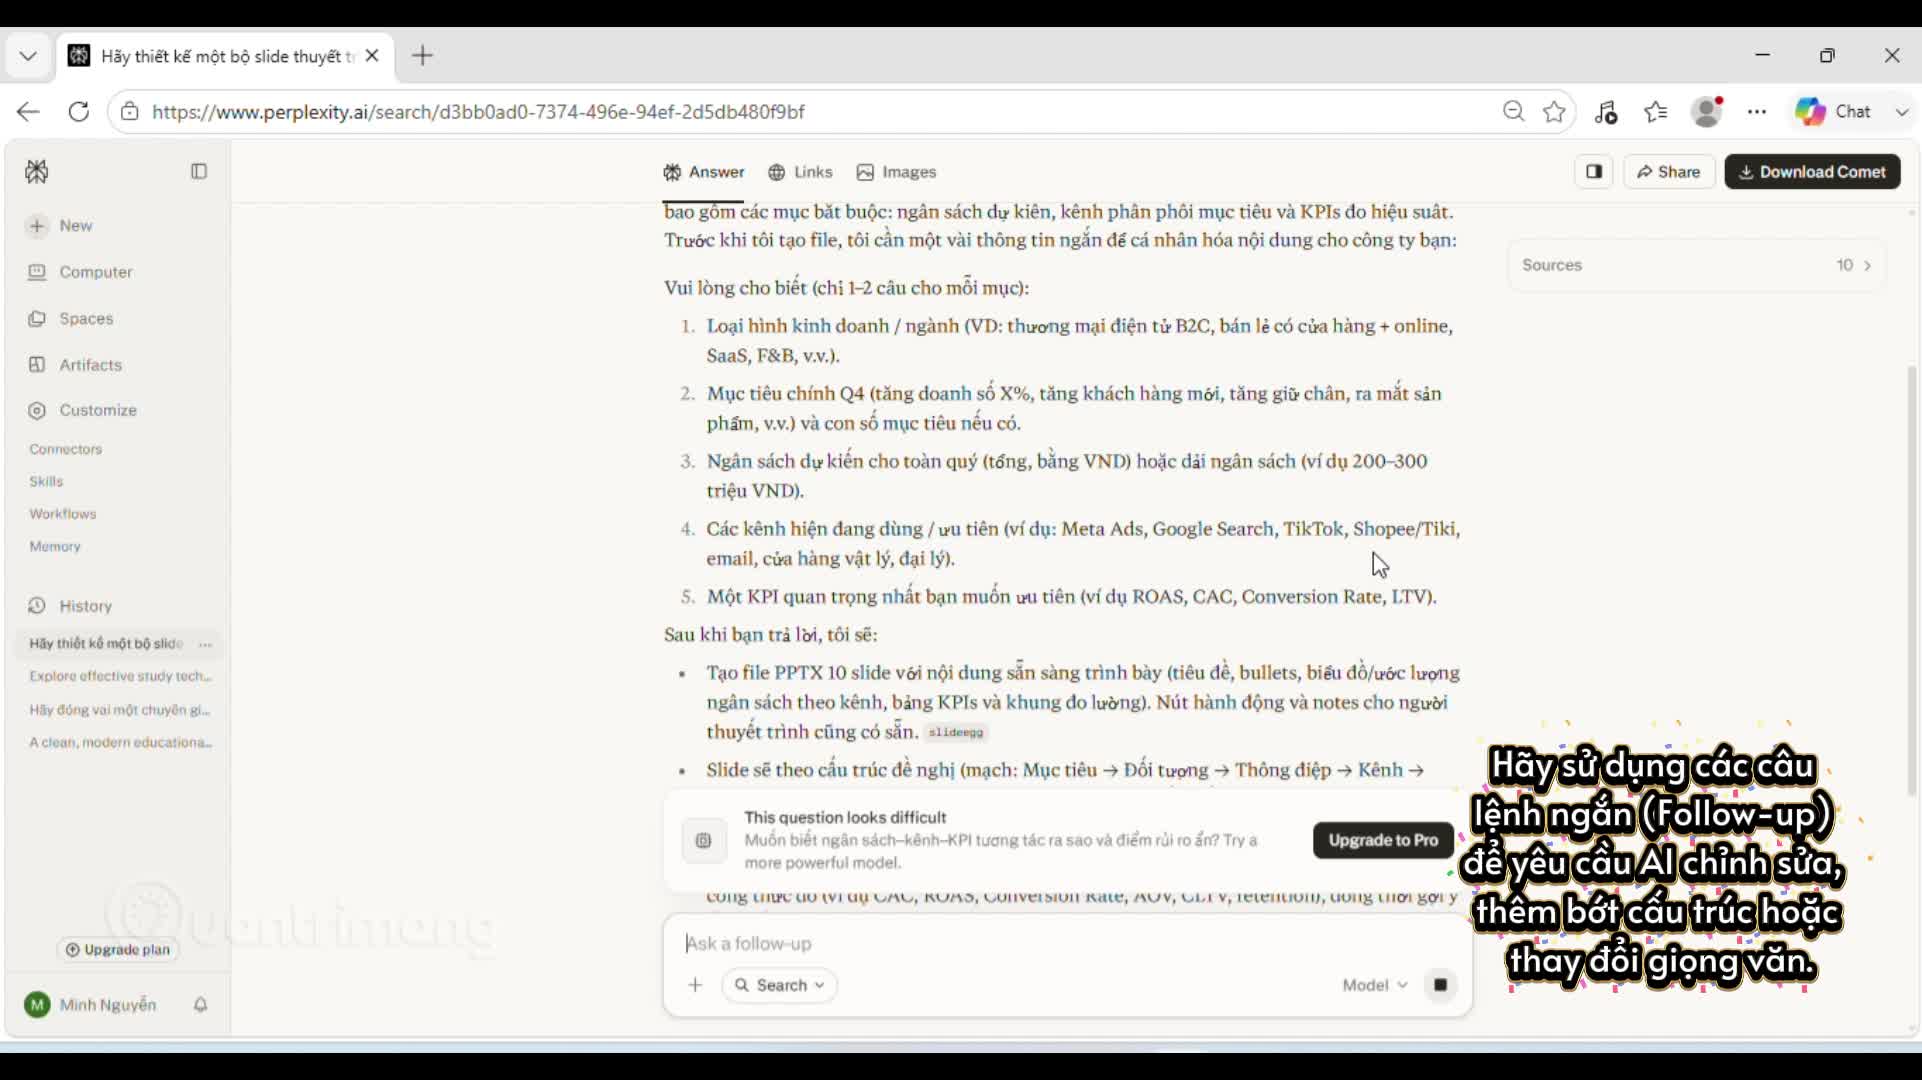Click the zoom magnifier icon in address bar
This screenshot has height=1080, width=1922.
(1514, 112)
